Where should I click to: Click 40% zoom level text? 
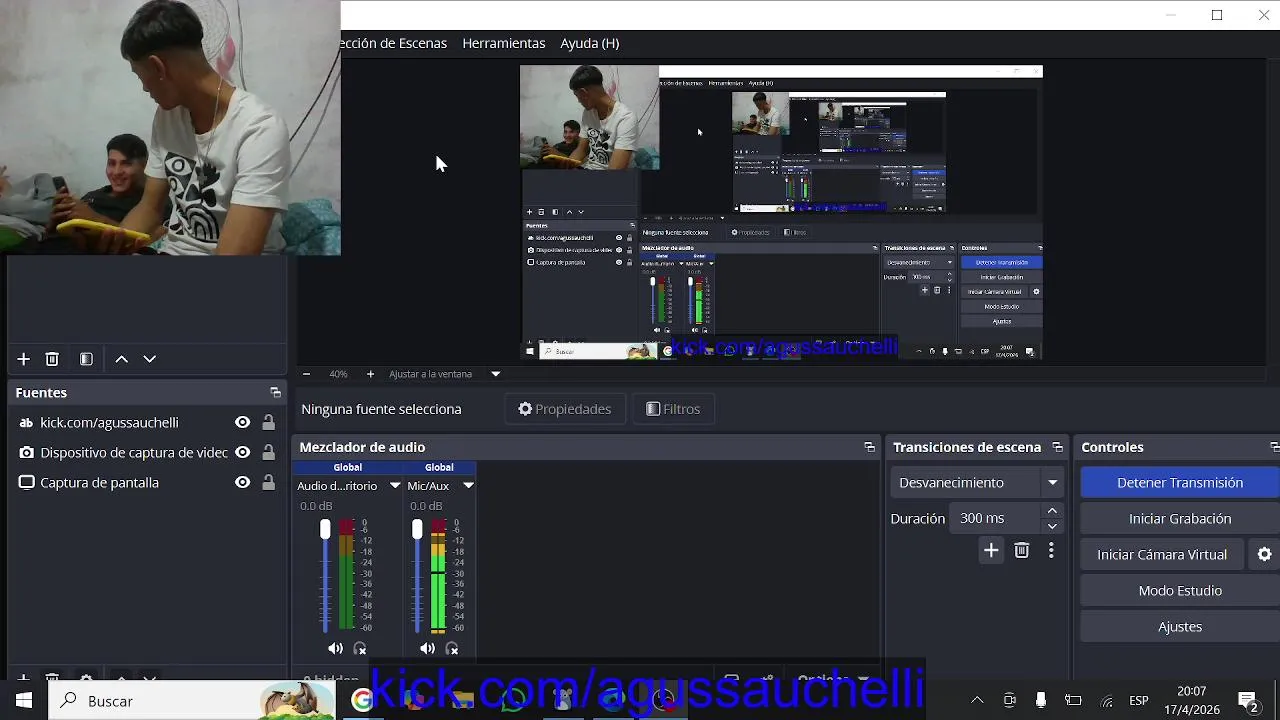point(338,374)
